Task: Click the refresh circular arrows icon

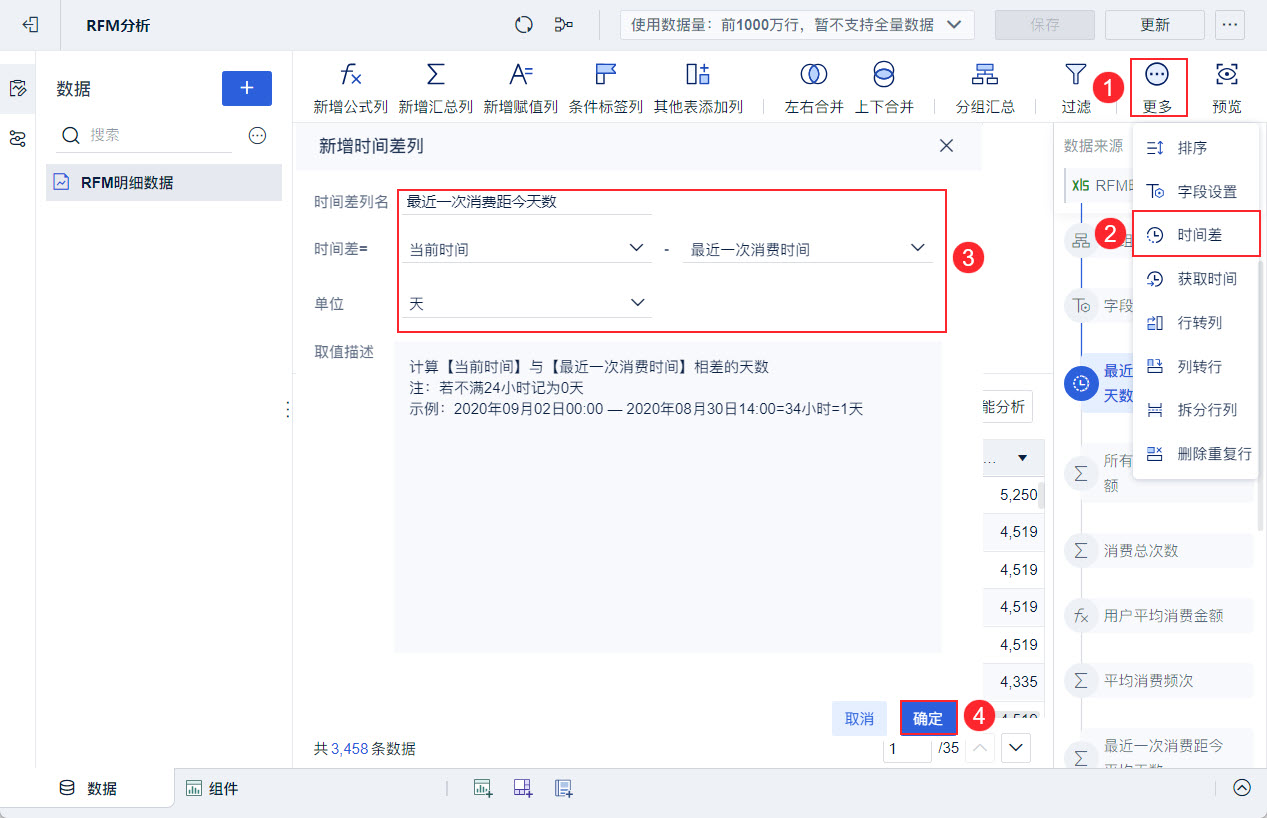Action: (x=523, y=25)
